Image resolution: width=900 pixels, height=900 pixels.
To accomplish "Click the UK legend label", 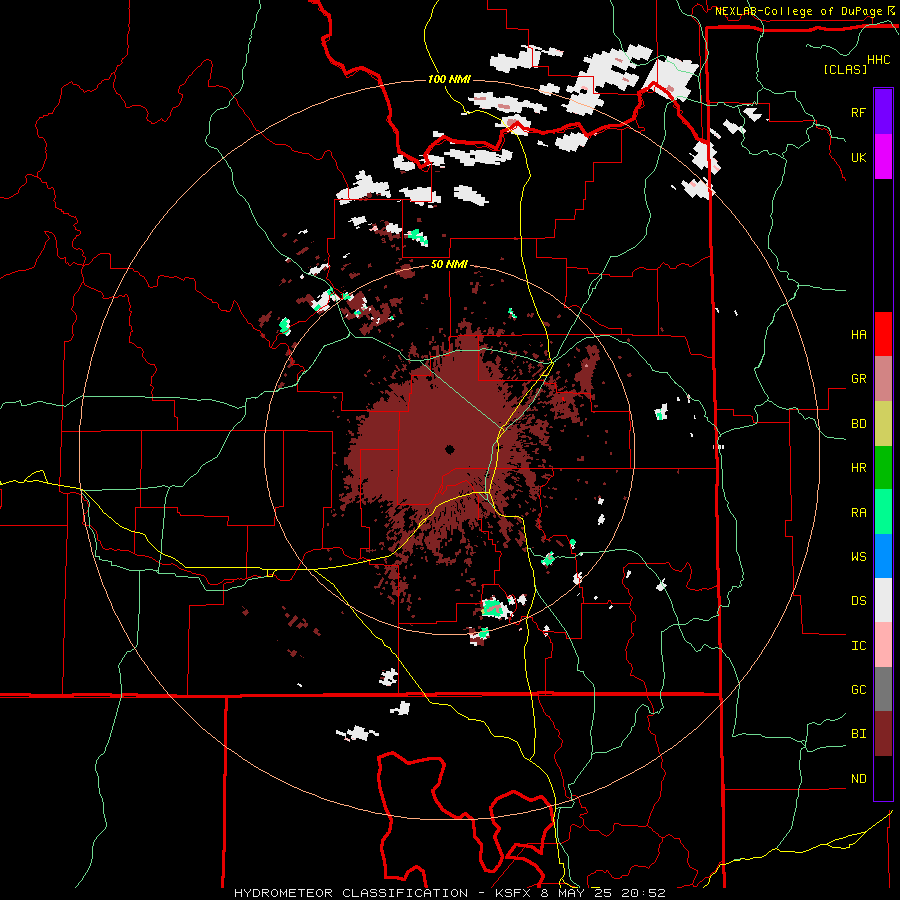I will pyautogui.click(x=858, y=157).
